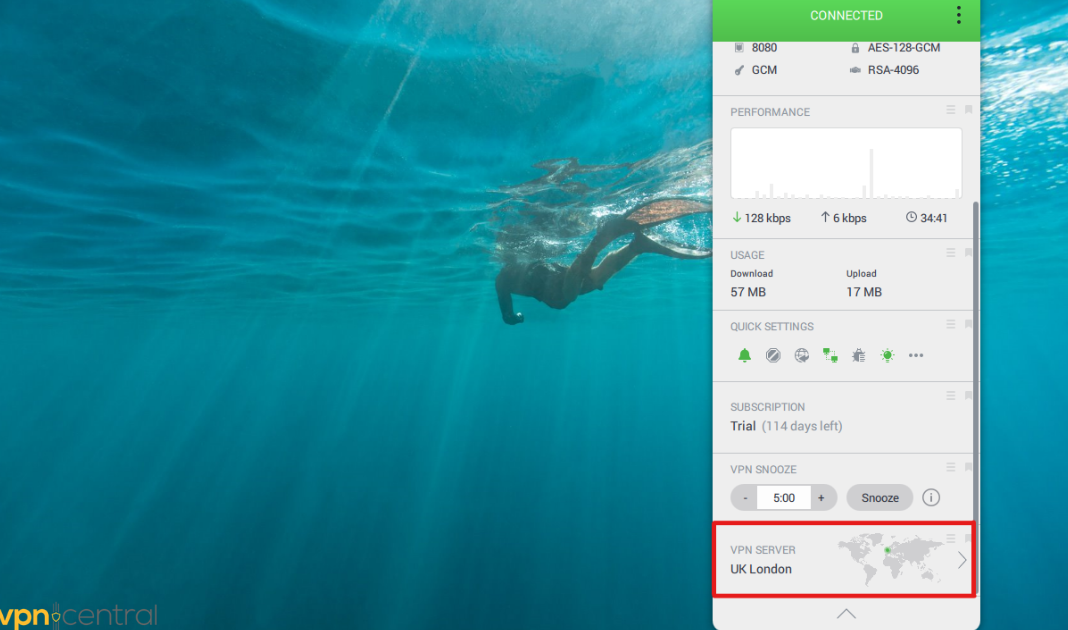The width and height of the screenshot is (1068, 630).
Task: Pin the VPN Snooze section bookmark
Action: (967, 466)
